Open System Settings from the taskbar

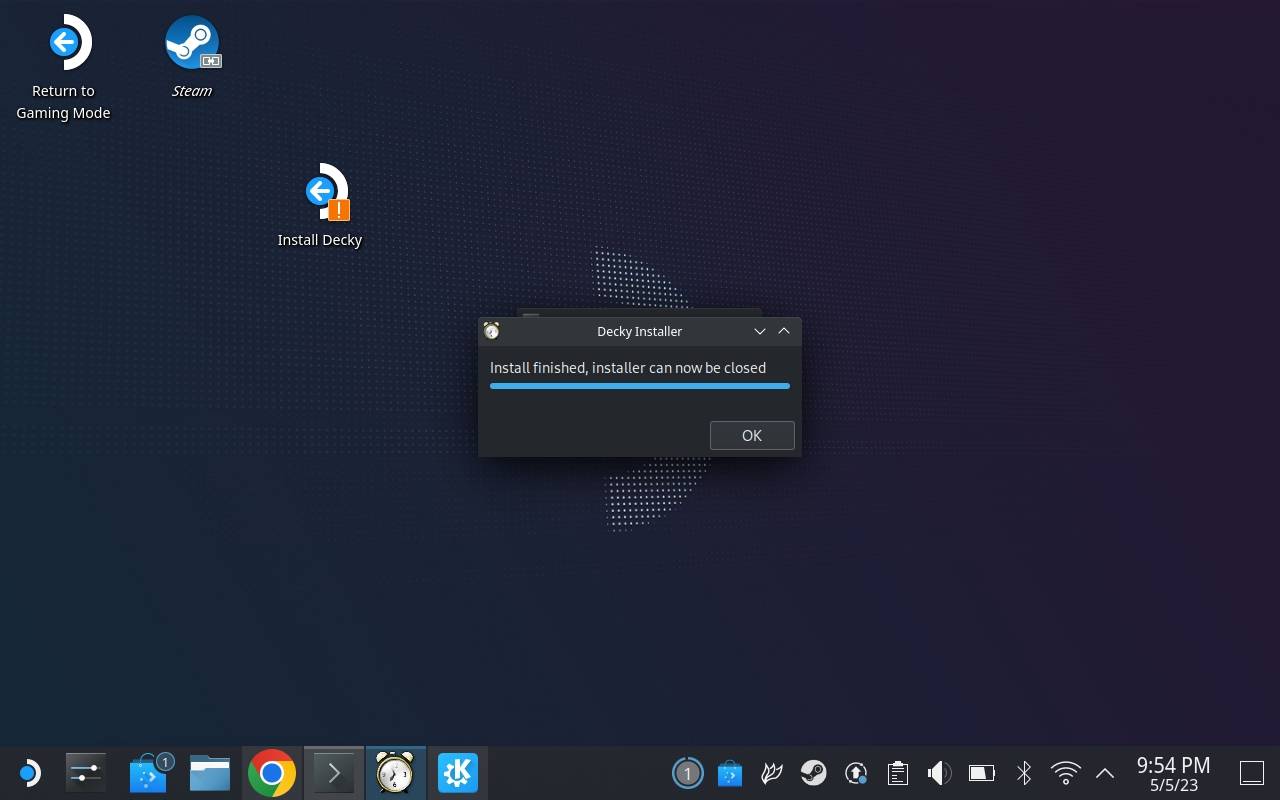click(x=86, y=773)
